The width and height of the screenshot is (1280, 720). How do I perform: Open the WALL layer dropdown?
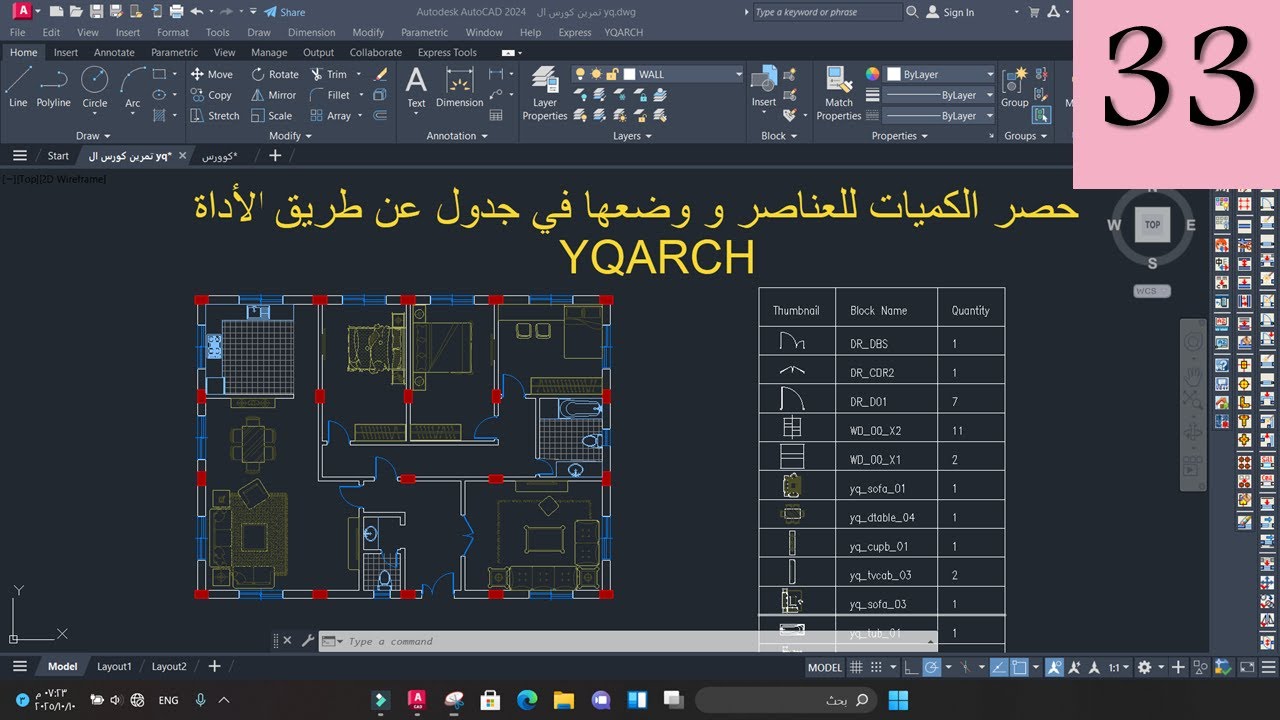pyautogui.click(x=738, y=74)
